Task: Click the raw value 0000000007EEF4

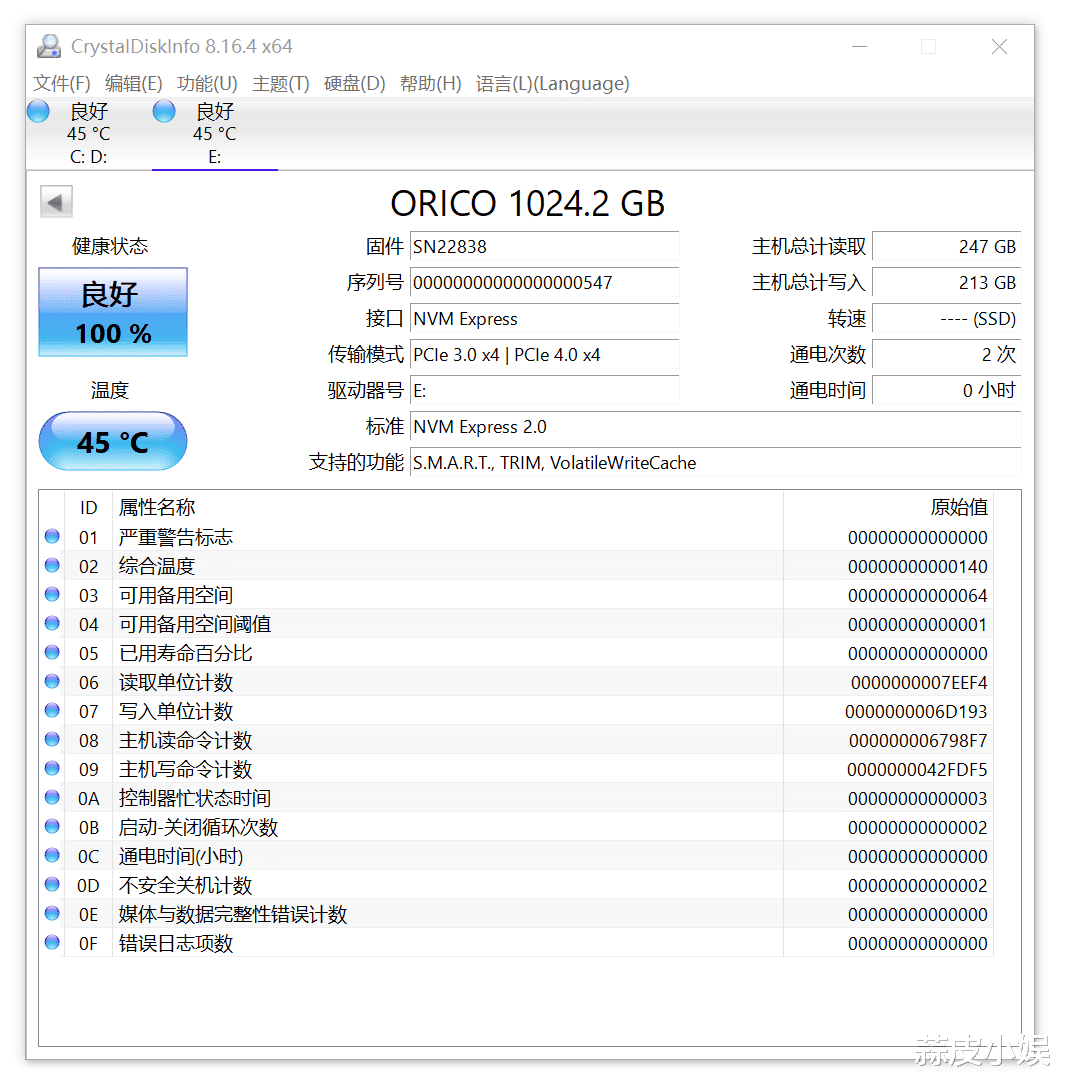Action: point(919,683)
